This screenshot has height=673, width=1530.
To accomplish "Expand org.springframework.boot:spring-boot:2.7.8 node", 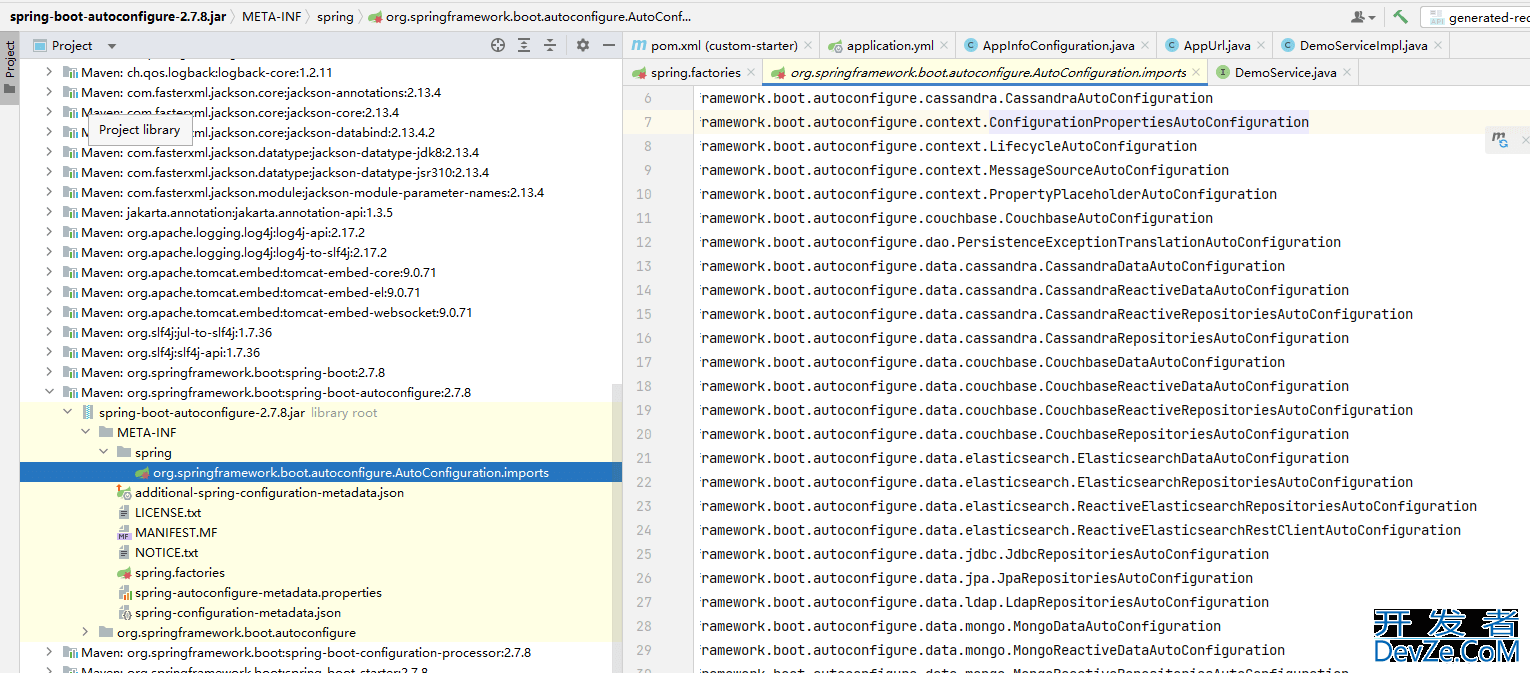I will point(51,373).
